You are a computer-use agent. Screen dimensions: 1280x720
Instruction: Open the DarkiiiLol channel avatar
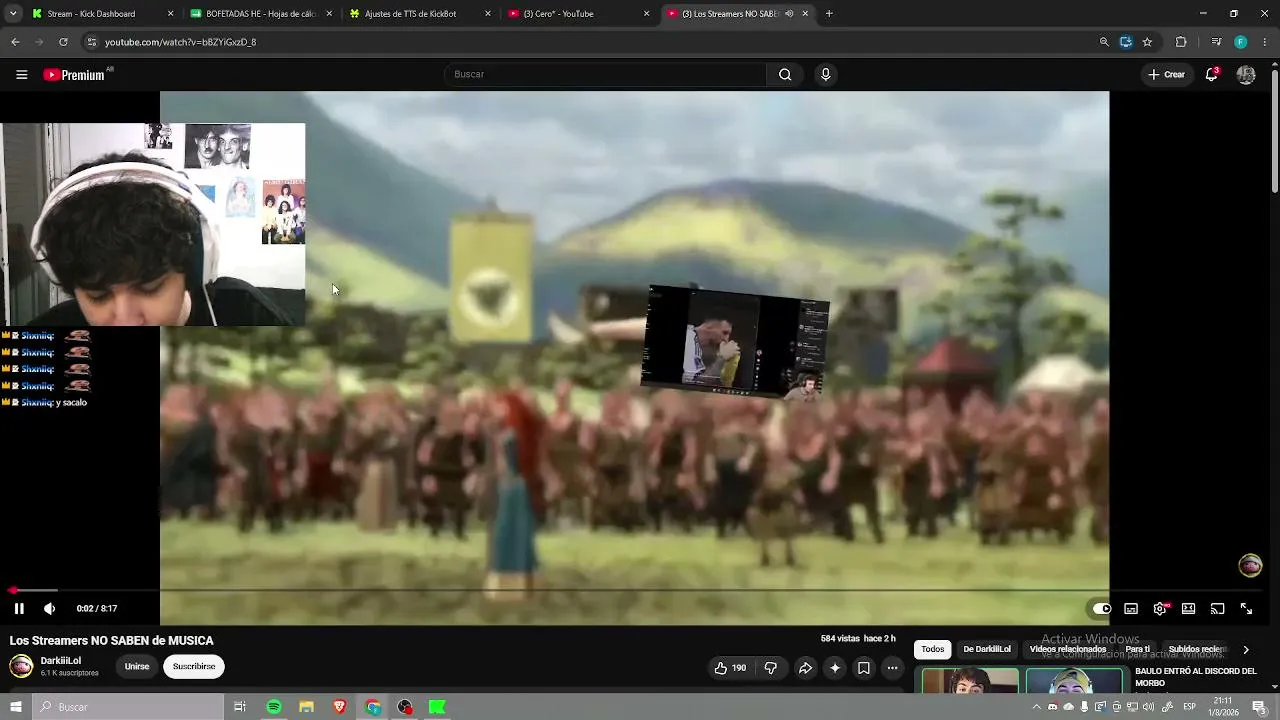[21, 666]
